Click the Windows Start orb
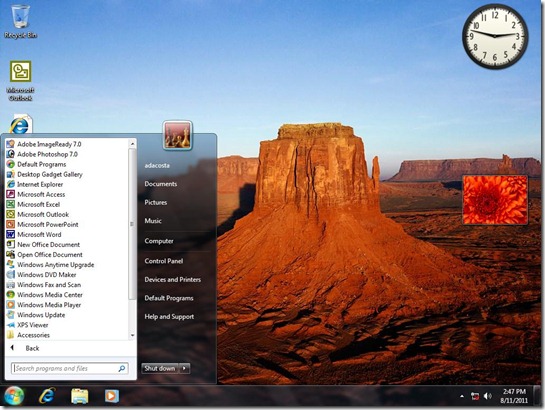The height and width of the screenshot is (410, 545). pyautogui.click(x=14, y=396)
